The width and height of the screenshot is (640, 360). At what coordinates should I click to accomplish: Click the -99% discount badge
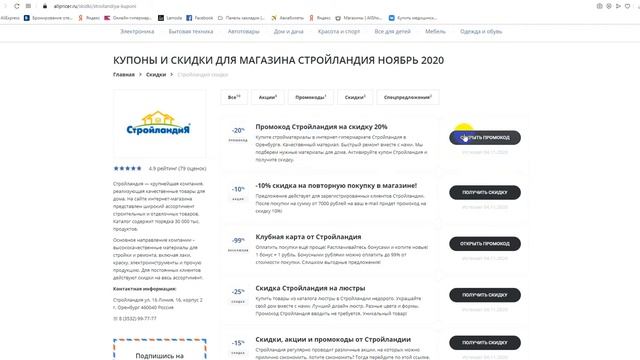click(238, 240)
